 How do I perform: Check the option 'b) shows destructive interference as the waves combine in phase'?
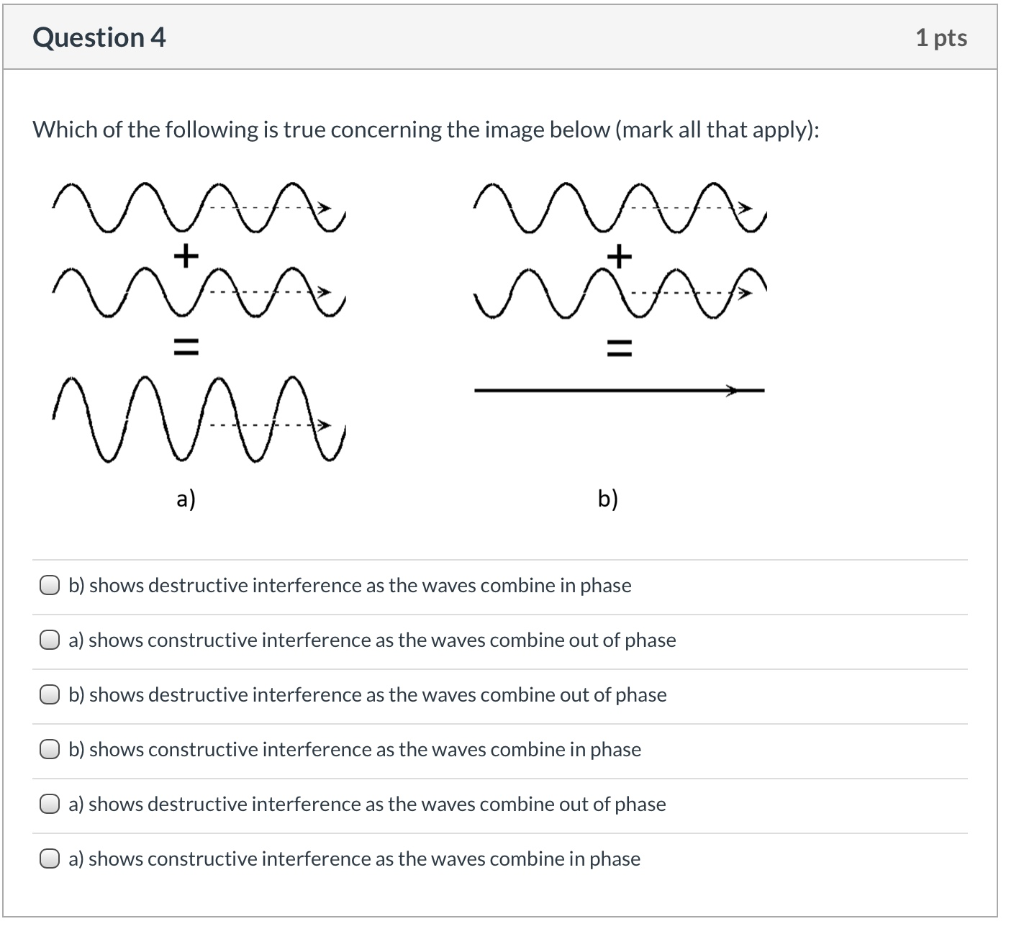coord(49,585)
